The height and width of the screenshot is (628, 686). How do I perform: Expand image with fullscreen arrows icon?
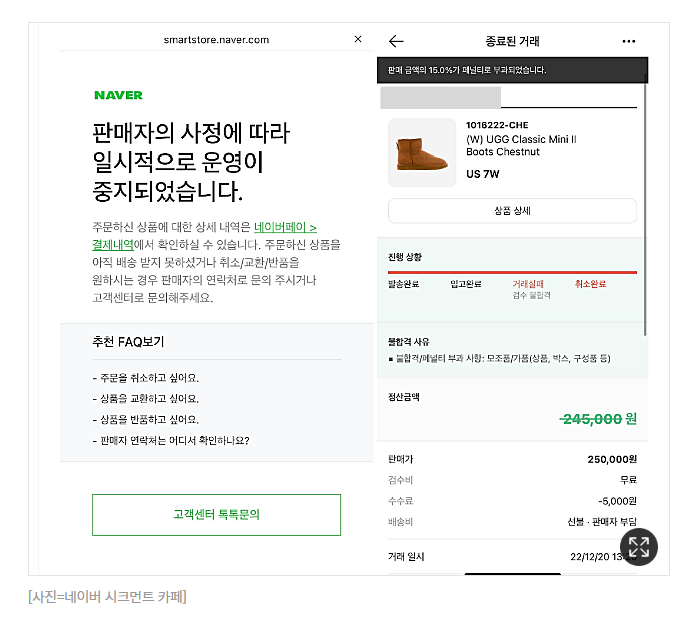click(638, 547)
